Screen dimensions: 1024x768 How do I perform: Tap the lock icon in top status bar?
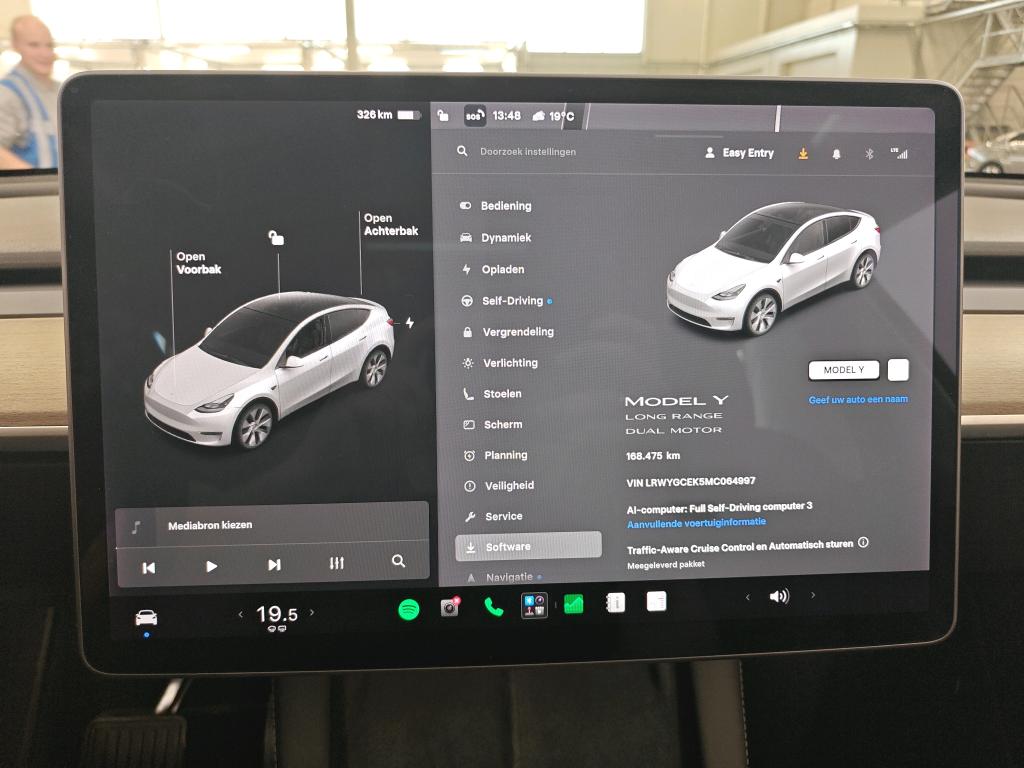443,116
